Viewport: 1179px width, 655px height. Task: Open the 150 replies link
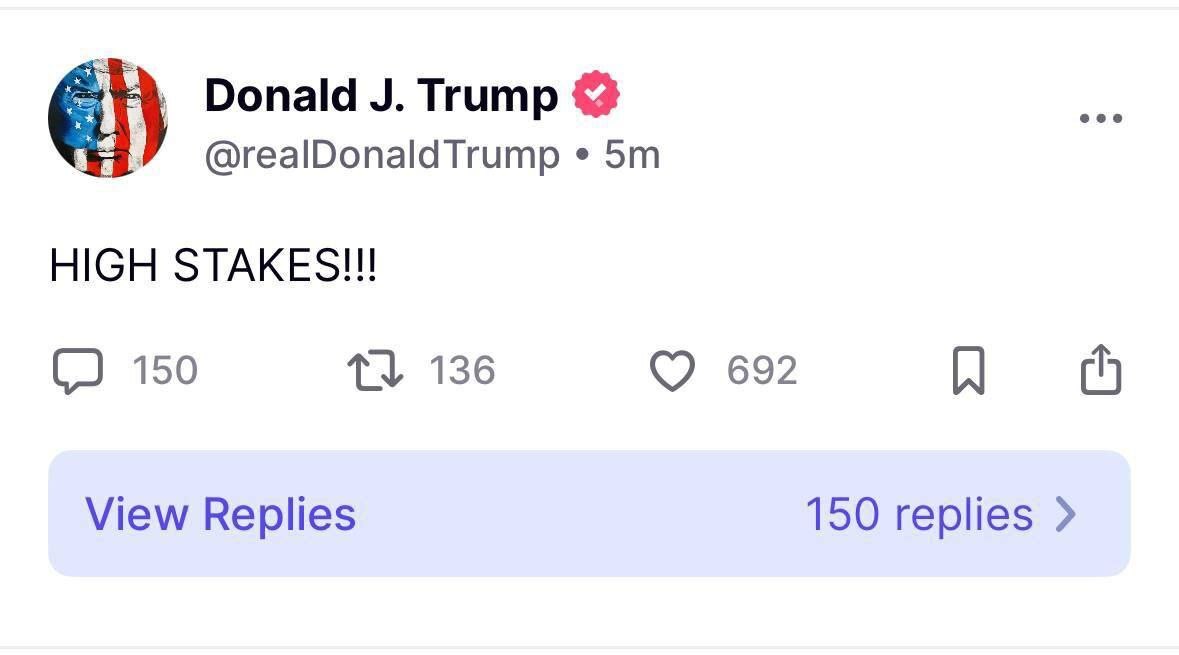coord(919,514)
